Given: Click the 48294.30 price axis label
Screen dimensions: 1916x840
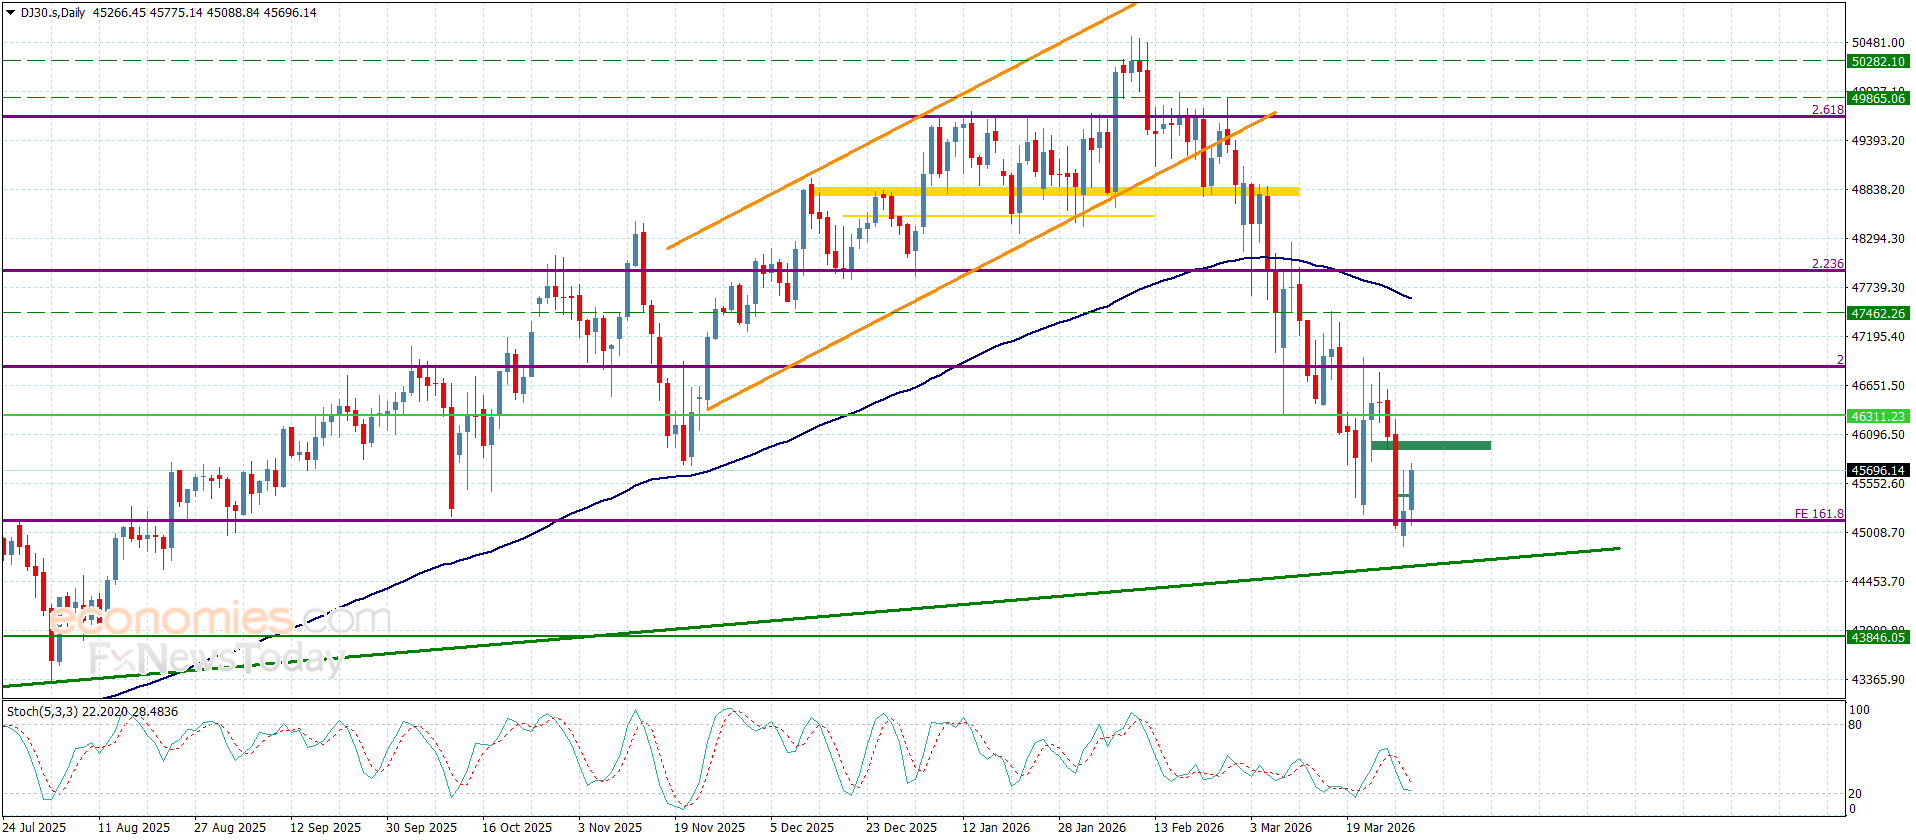Looking at the screenshot, I should [x=1878, y=239].
